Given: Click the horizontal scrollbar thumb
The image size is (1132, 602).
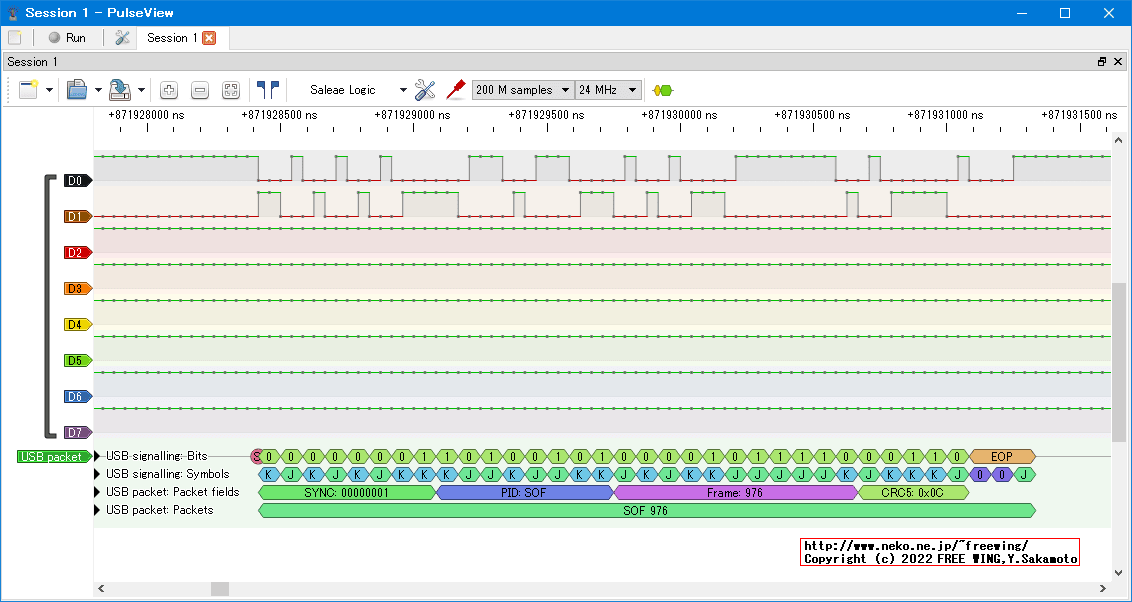Looking at the screenshot, I should (x=219, y=589).
